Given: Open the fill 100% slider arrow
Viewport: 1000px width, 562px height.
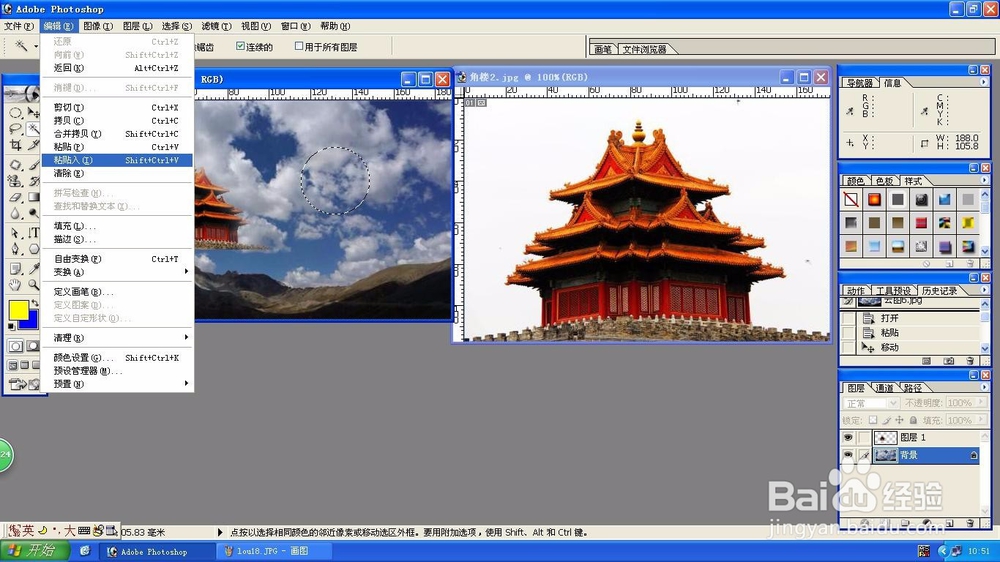Looking at the screenshot, I should [981, 420].
